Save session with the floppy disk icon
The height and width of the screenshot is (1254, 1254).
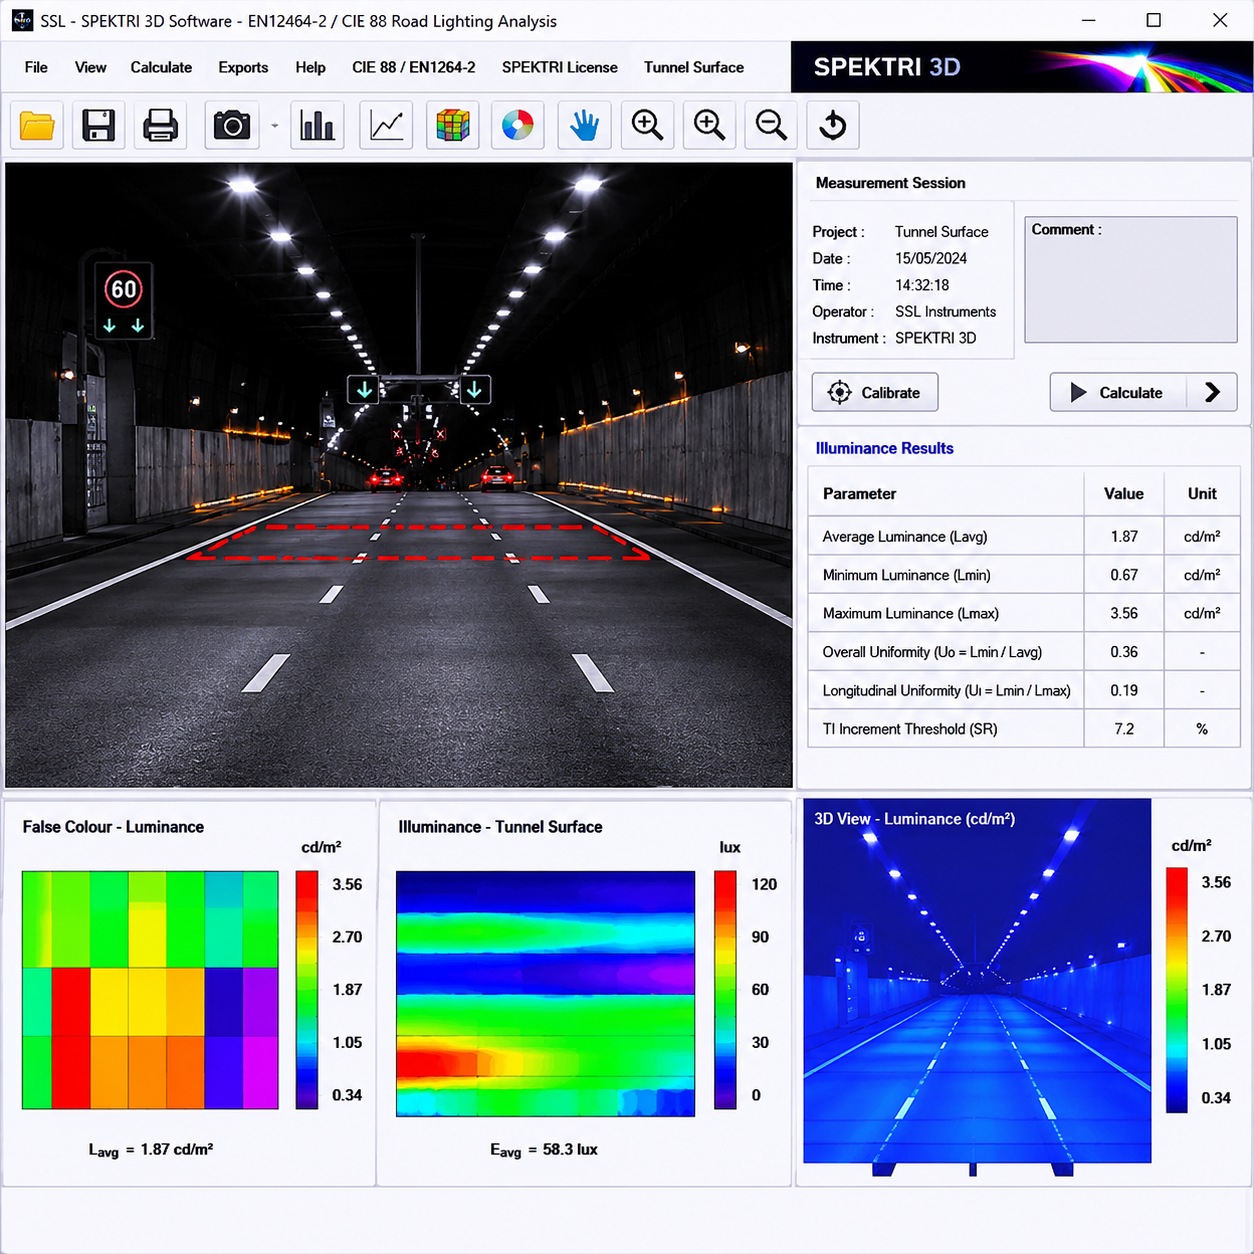point(99,125)
